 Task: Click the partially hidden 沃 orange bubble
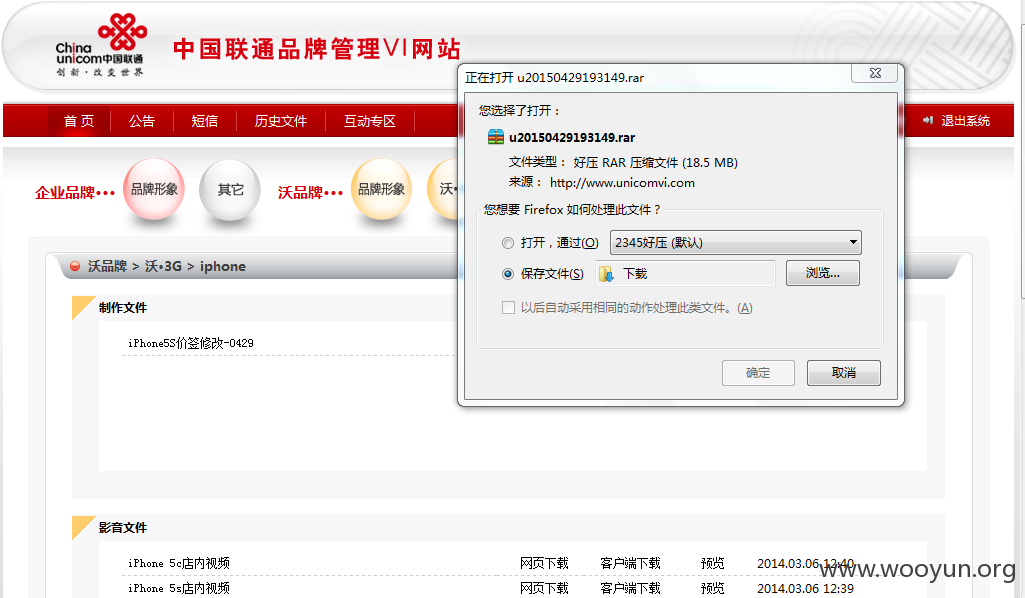[x=443, y=189]
